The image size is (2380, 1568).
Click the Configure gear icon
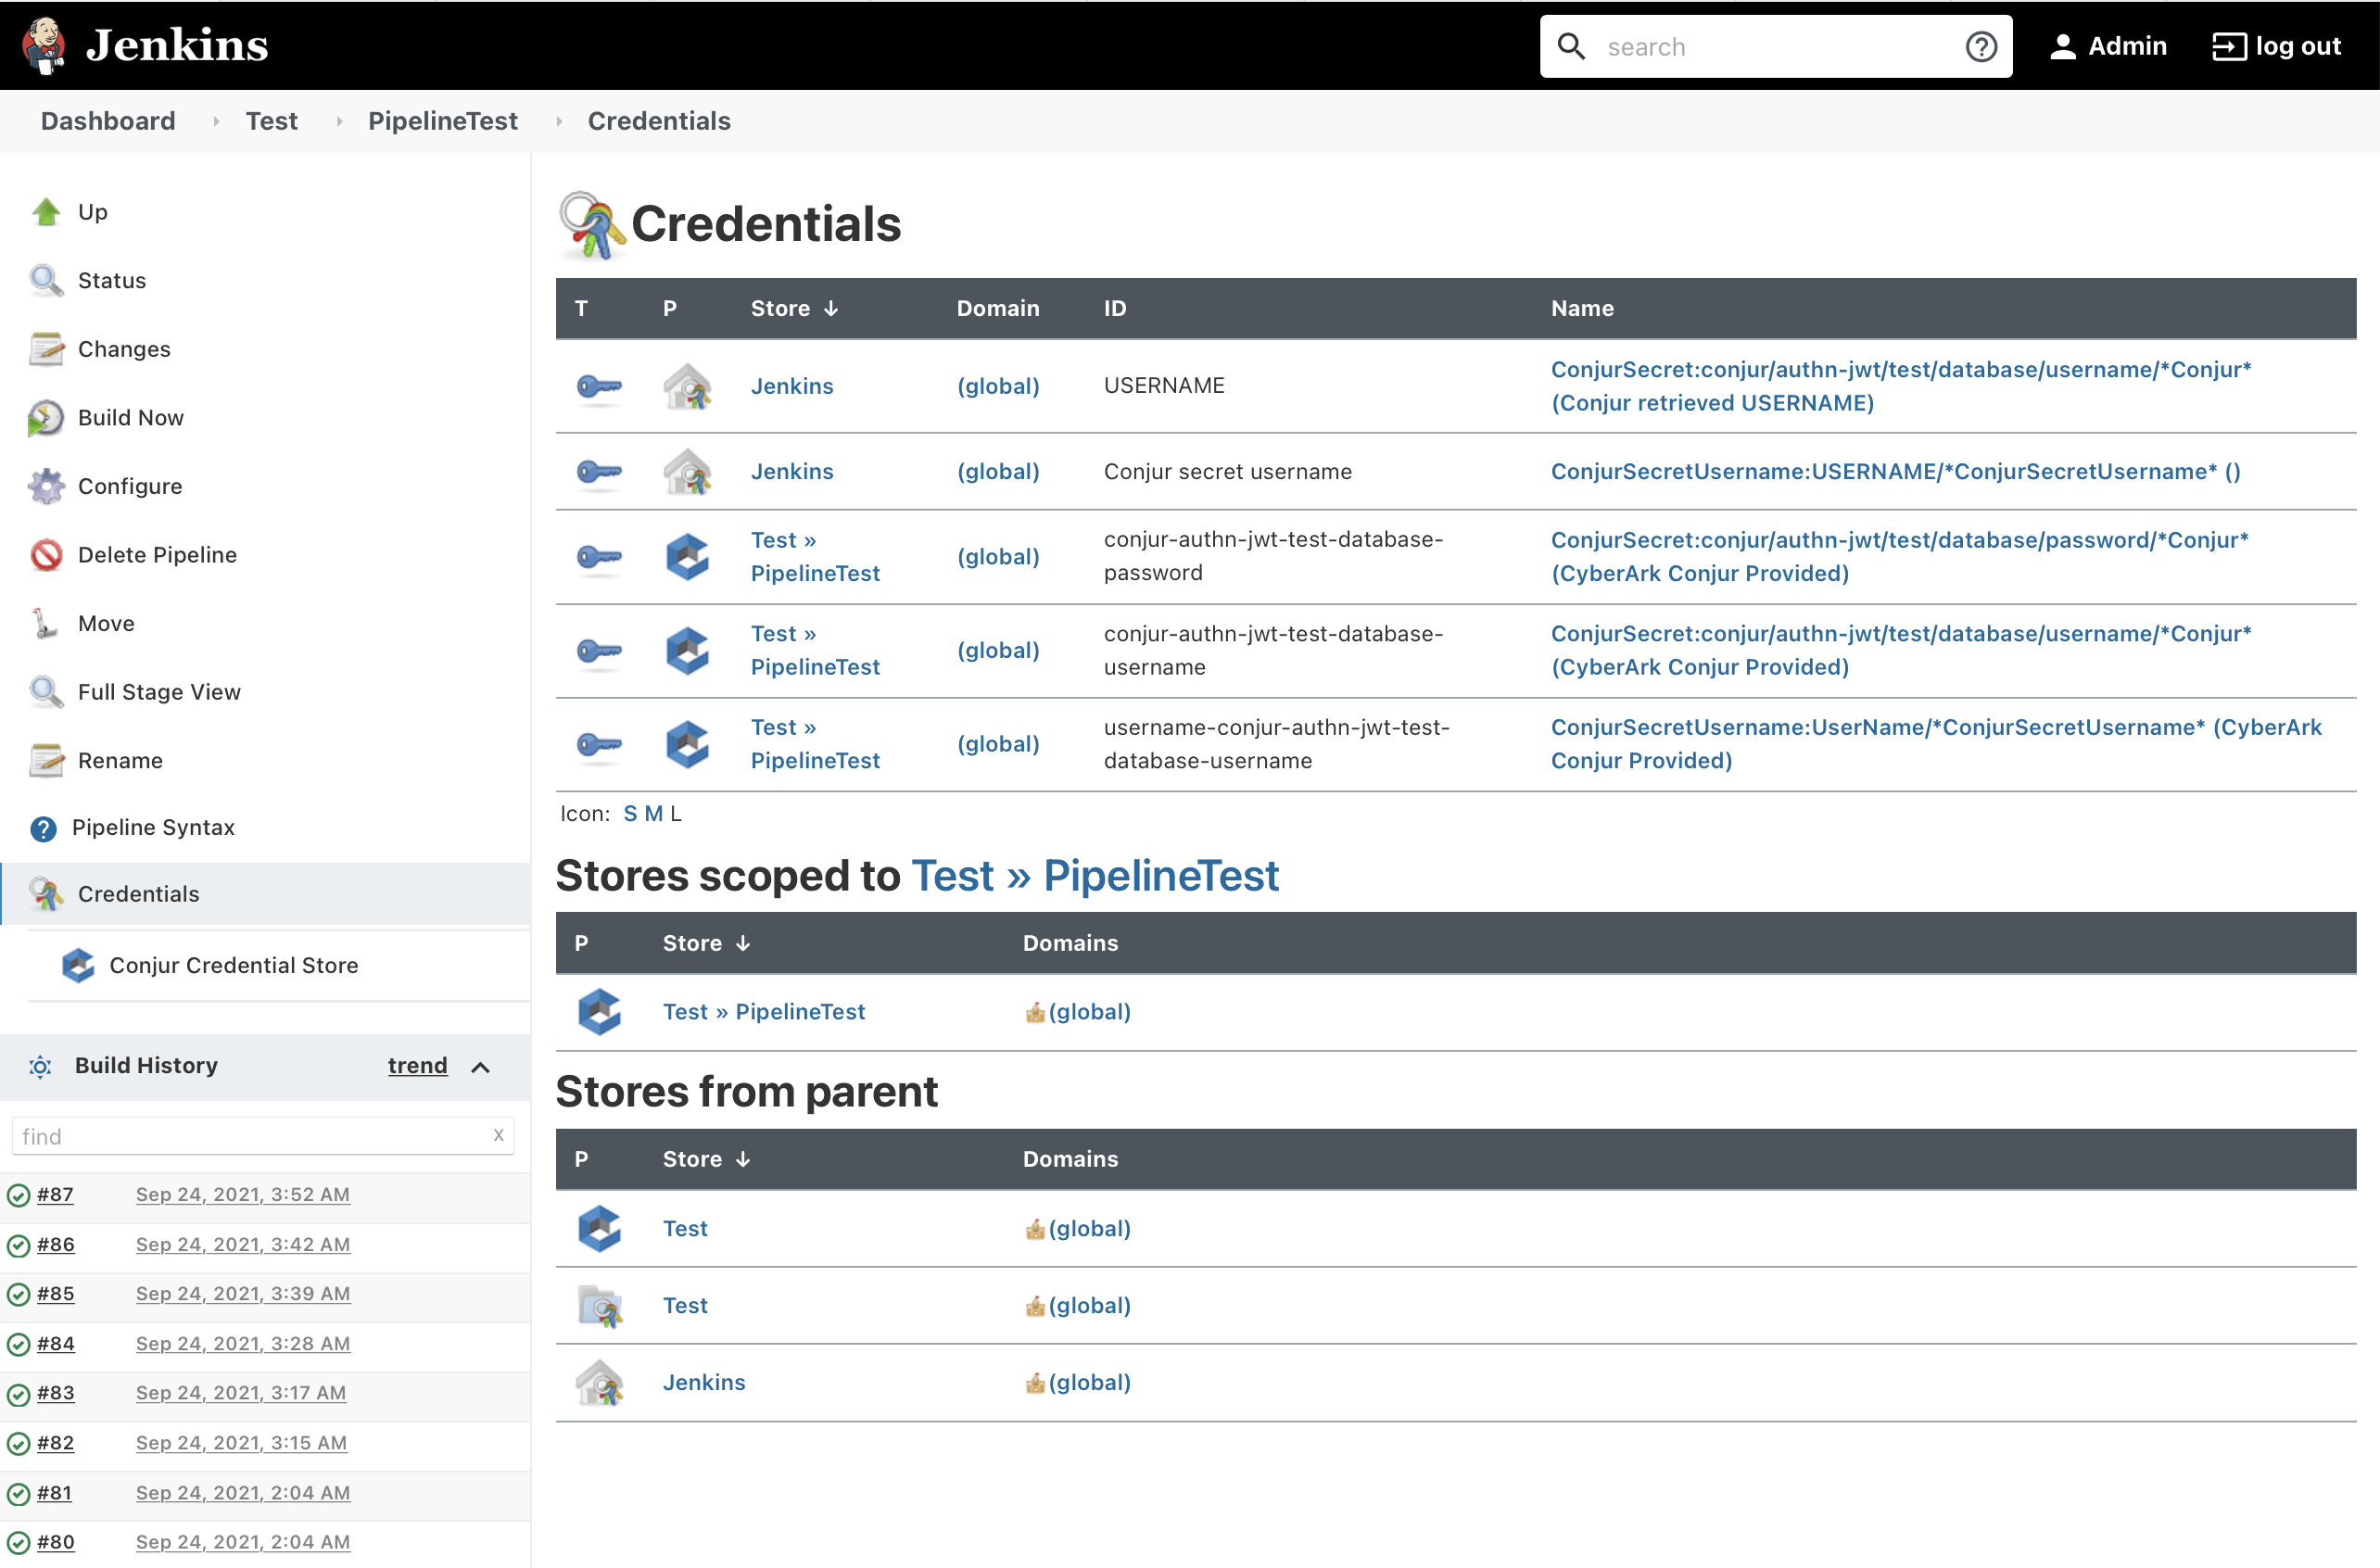(45, 486)
